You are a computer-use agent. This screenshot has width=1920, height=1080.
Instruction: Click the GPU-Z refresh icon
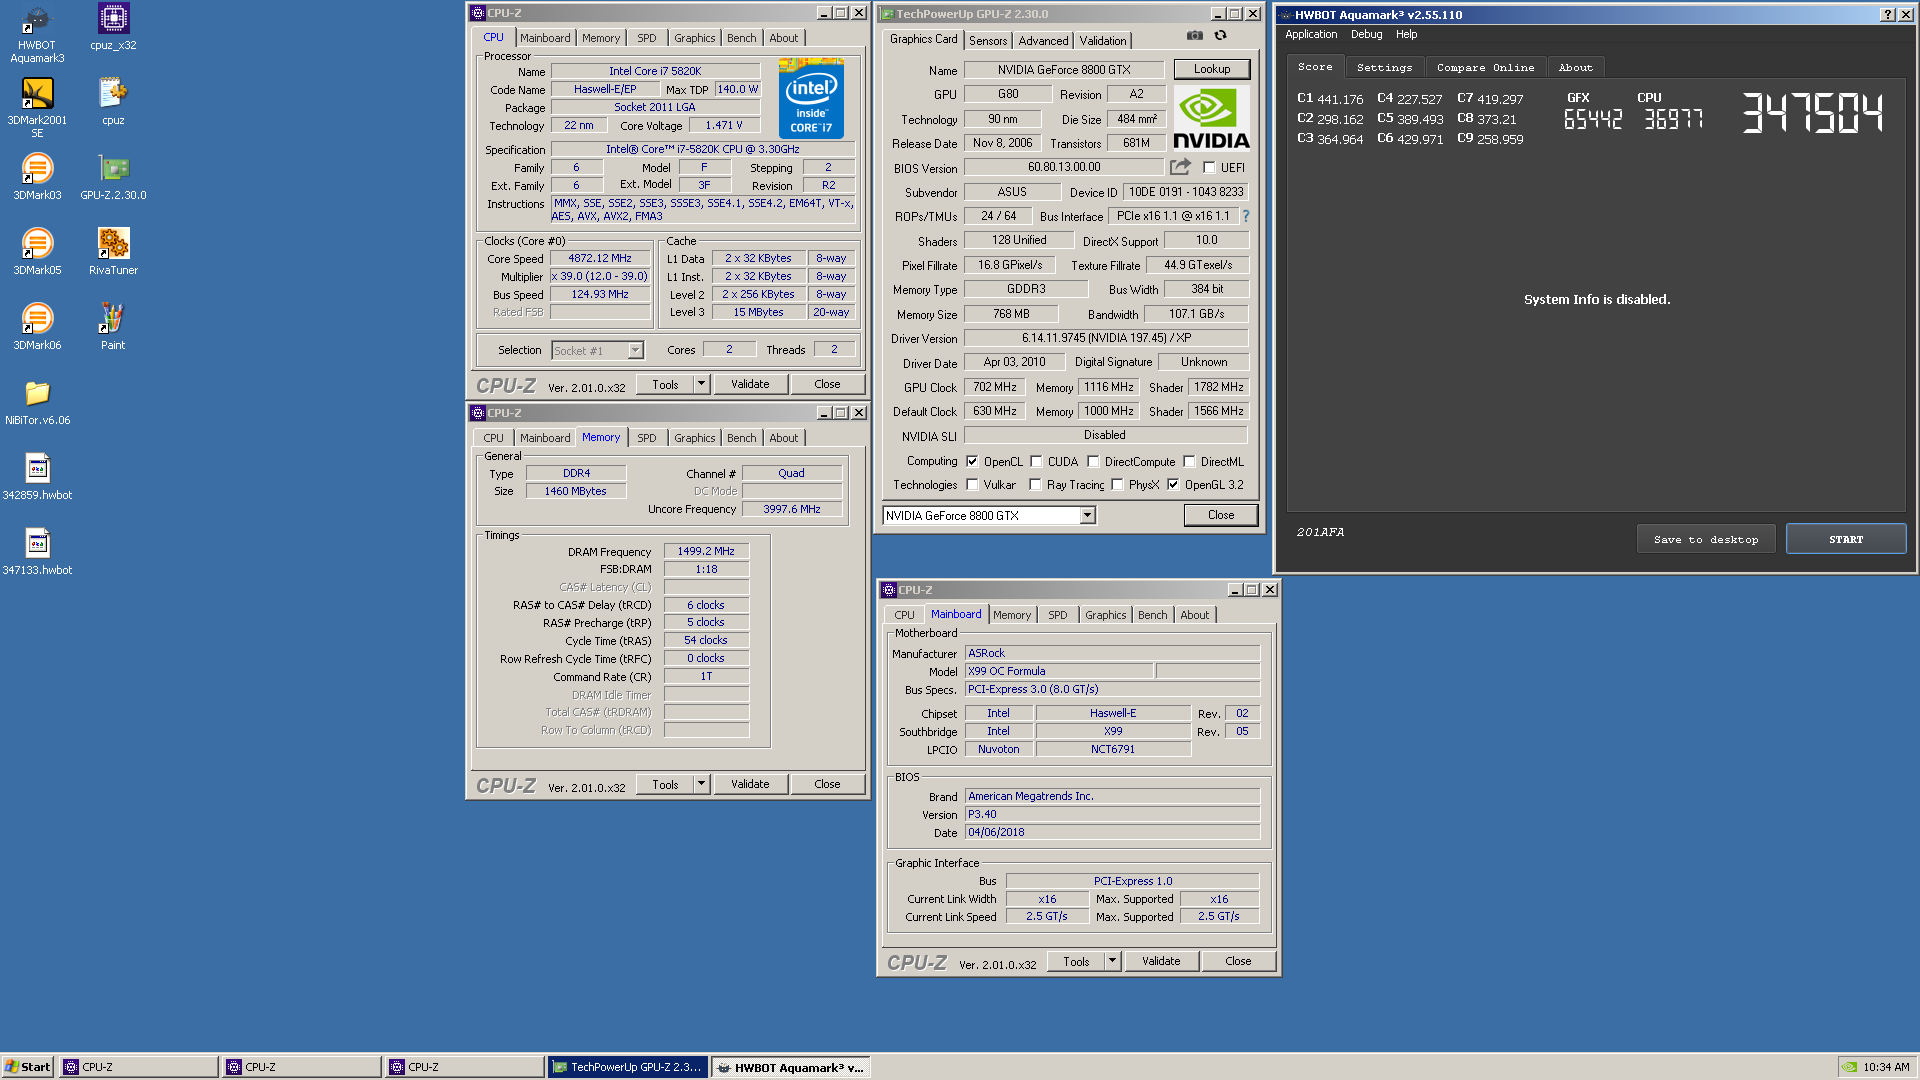click(x=1220, y=36)
